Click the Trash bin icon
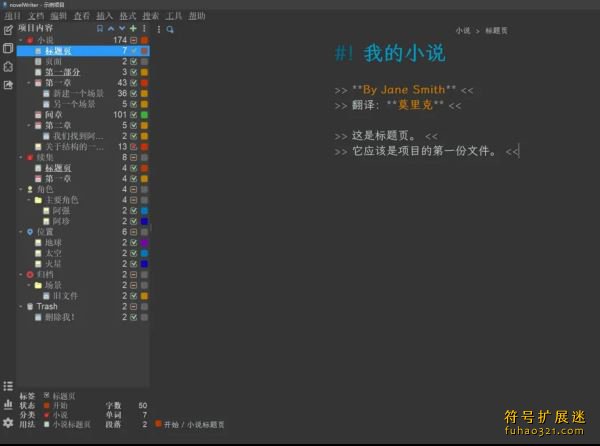Screen dimensions: 600x446 pyautogui.click(x=30, y=306)
